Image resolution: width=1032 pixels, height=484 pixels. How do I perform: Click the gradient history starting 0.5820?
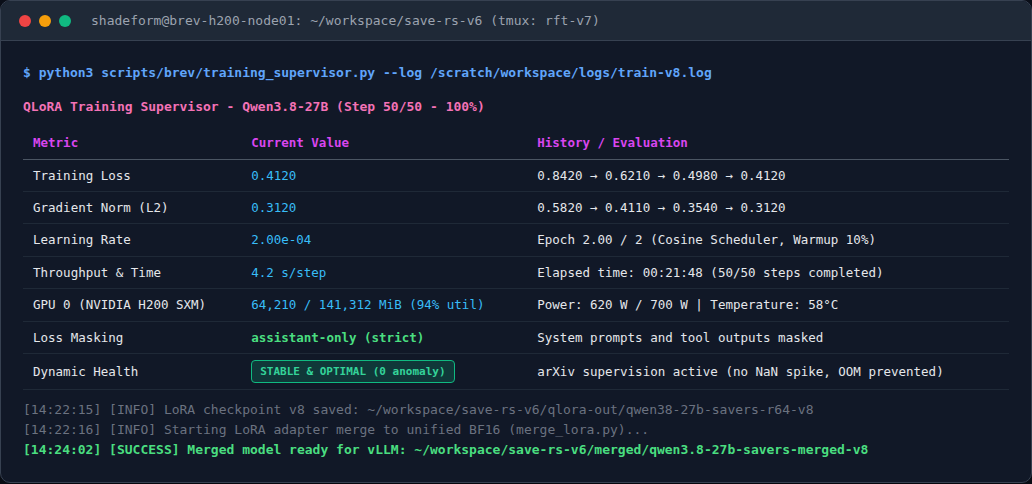pos(661,208)
